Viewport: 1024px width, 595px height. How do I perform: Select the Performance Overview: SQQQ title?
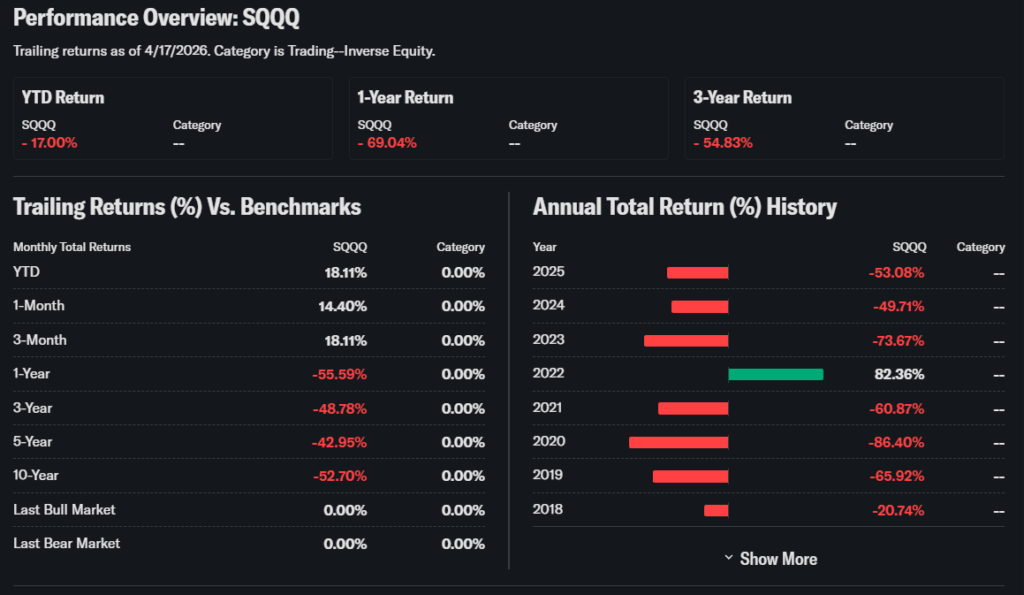(156, 20)
